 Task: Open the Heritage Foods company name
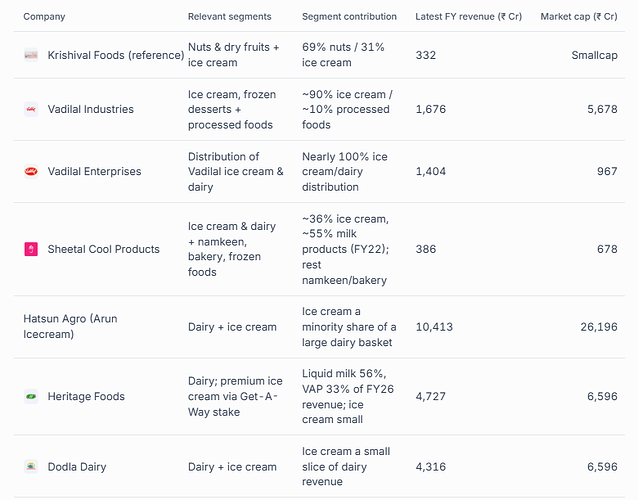(86, 396)
